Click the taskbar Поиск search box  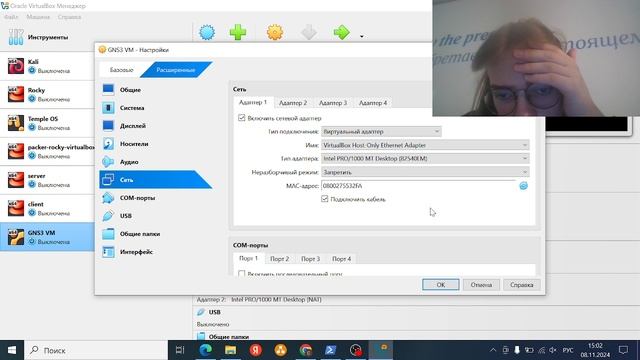(96, 350)
